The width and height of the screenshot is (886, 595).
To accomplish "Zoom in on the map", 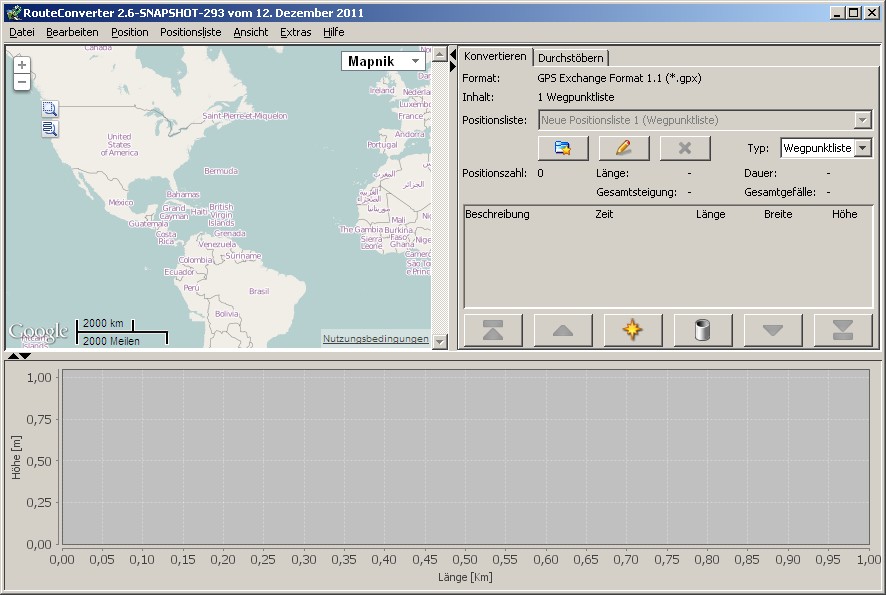I will 22,65.
